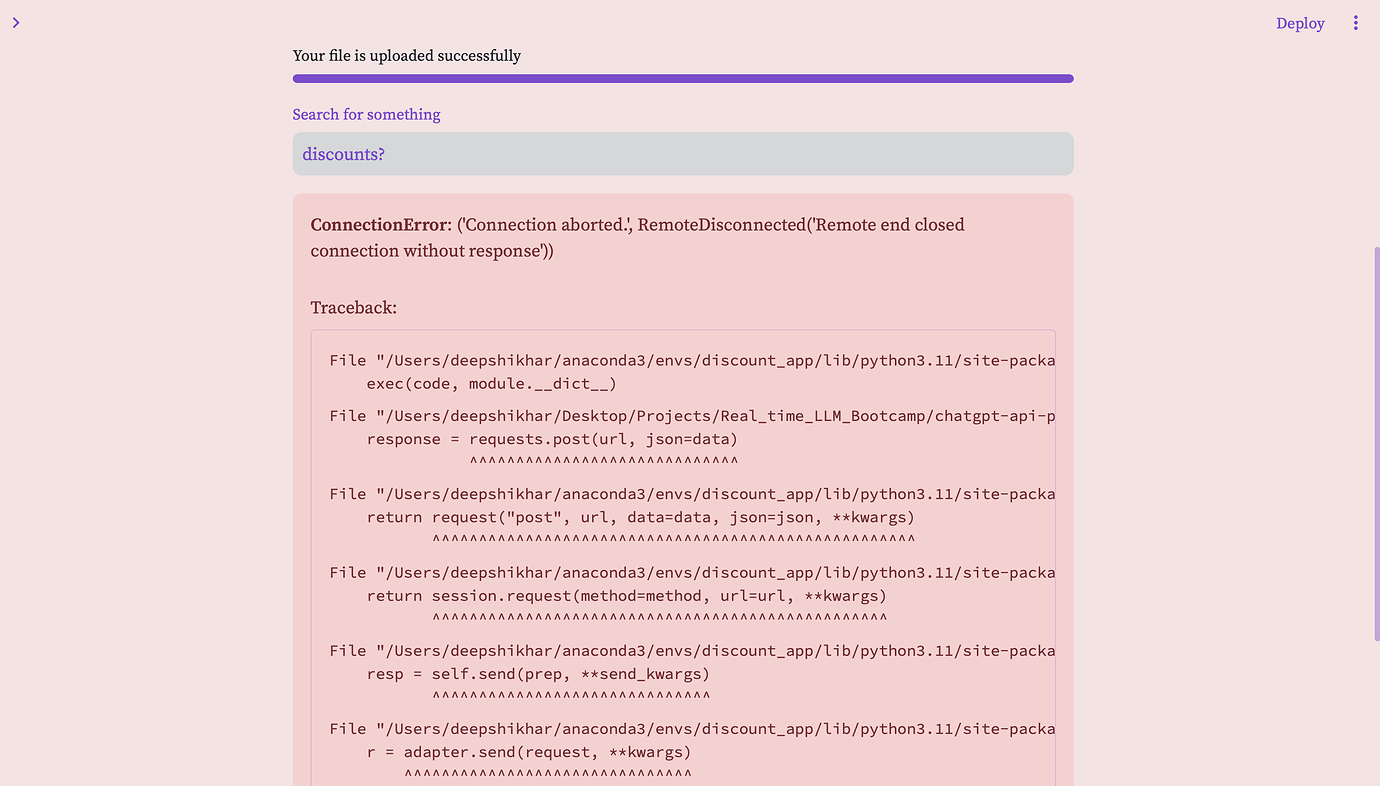Click the r = adapter.send line
Image resolution: width=1380 pixels, height=786 pixels.
(x=529, y=751)
